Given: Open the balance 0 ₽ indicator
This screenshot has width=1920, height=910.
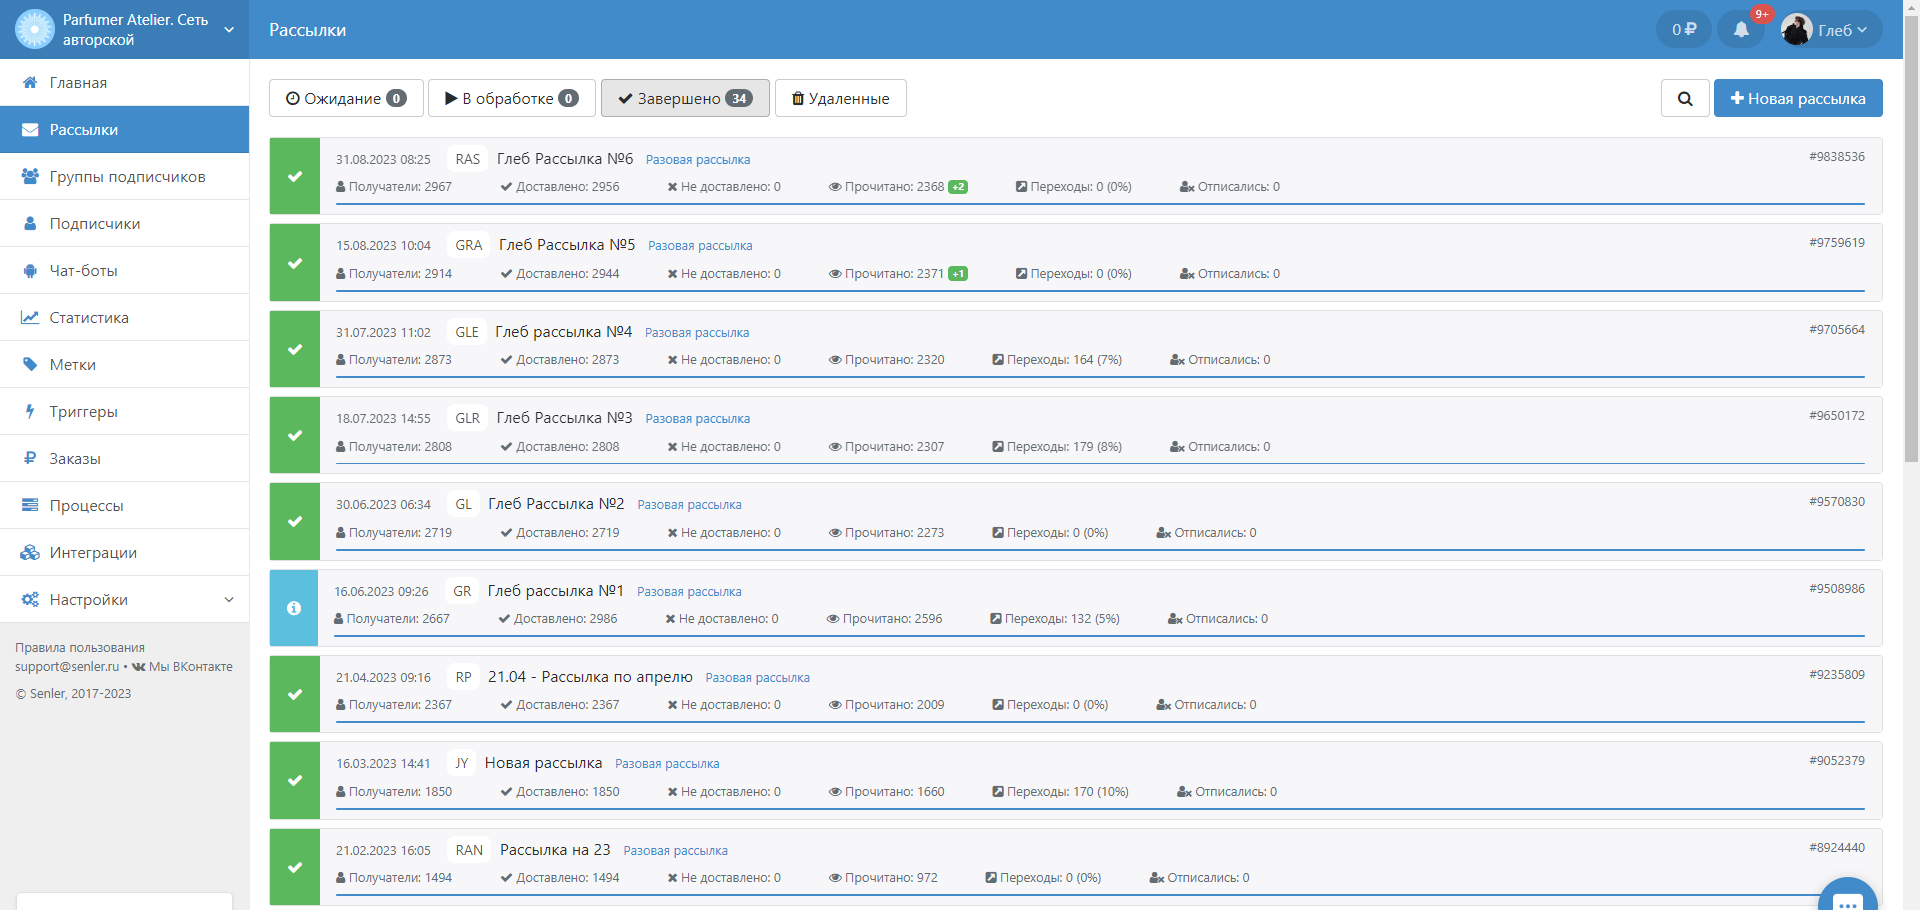Looking at the screenshot, I should [x=1684, y=30].
